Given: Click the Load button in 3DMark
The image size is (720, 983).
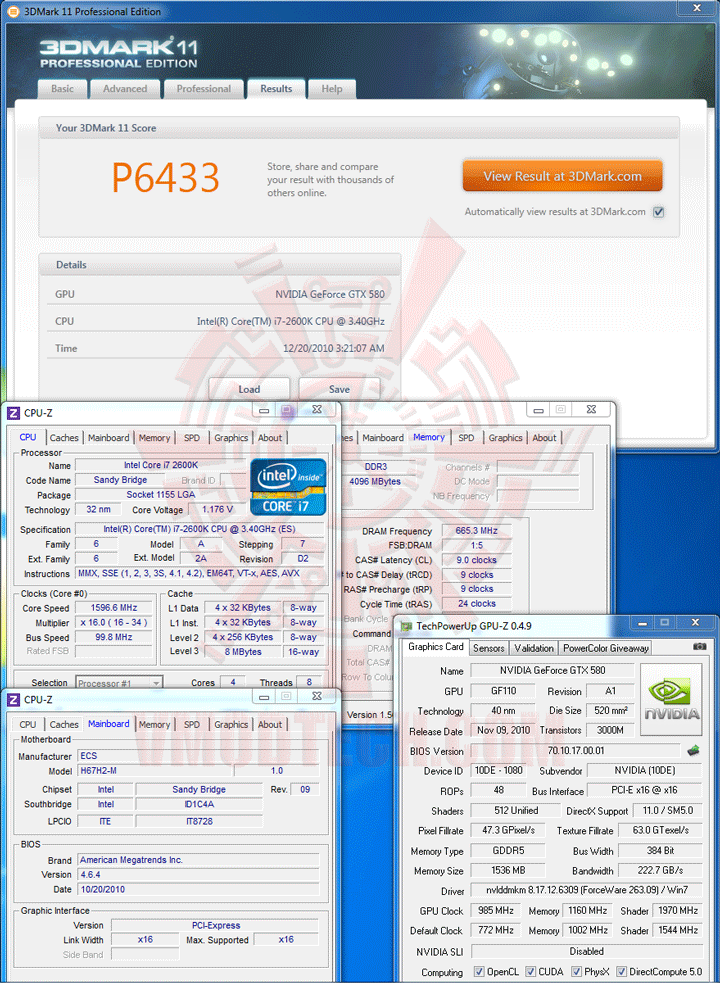Looking at the screenshot, I should 249,389.
